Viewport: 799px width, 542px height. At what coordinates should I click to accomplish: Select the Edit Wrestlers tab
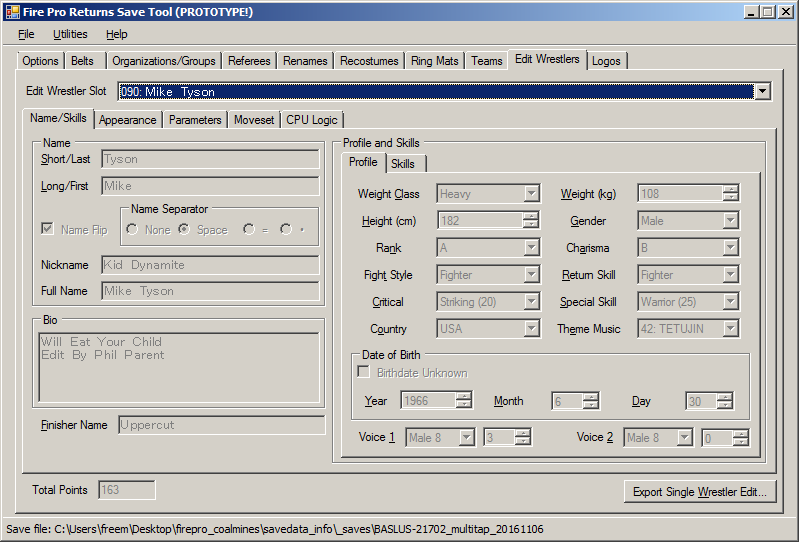tap(547, 59)
